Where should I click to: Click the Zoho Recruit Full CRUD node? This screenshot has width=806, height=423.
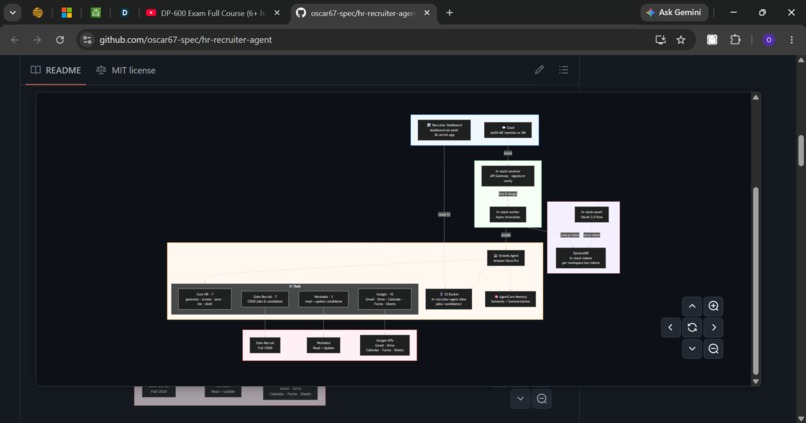[265, 345]
